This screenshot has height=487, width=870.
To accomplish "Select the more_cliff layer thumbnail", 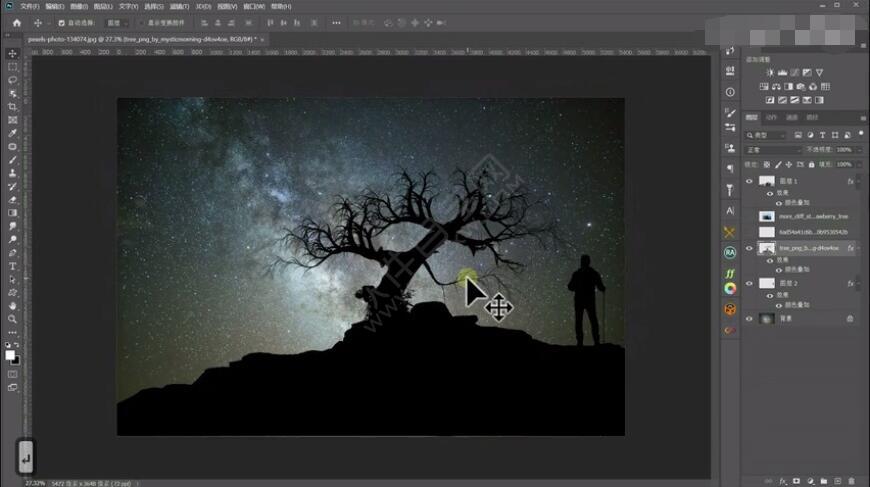I will 767,216.
